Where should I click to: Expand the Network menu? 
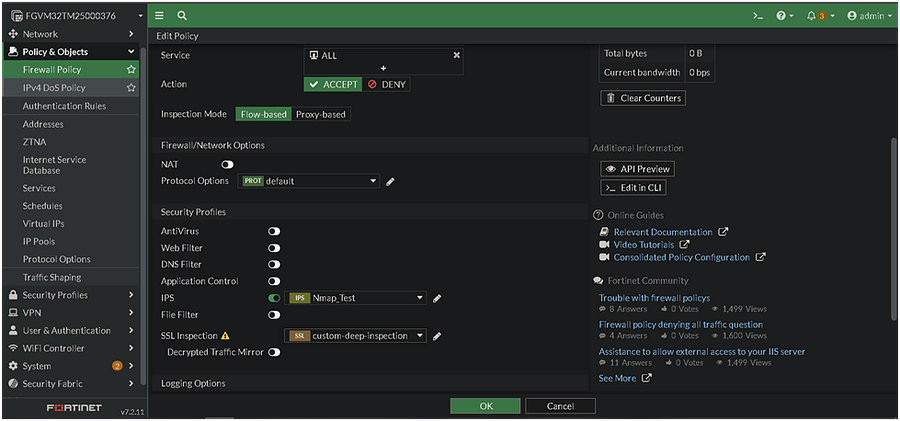click(x=72, y=34)
